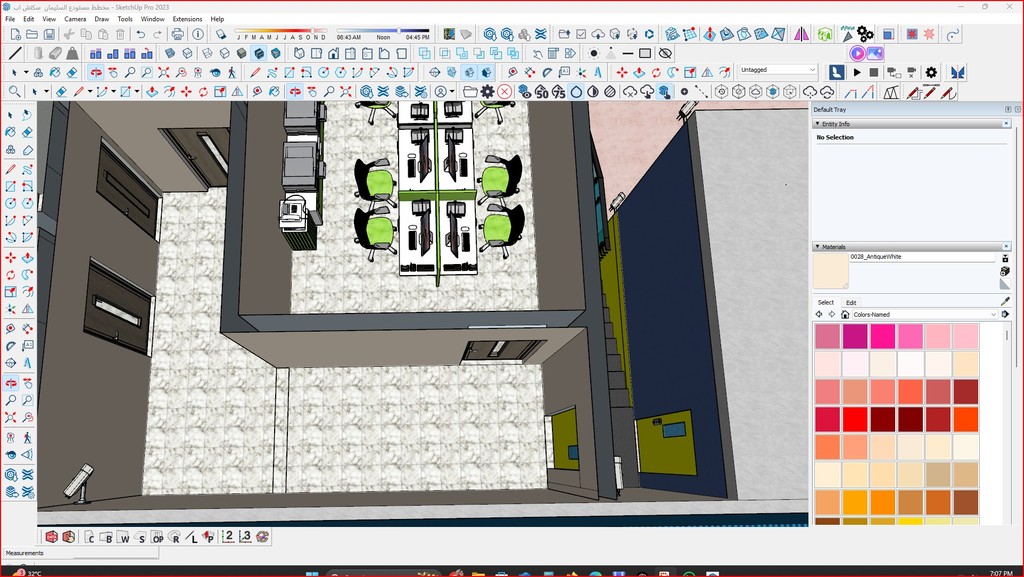Click the material name field 0028_AntiqueWhite
Screen dimensions: 1024x577
pos(922,257)
